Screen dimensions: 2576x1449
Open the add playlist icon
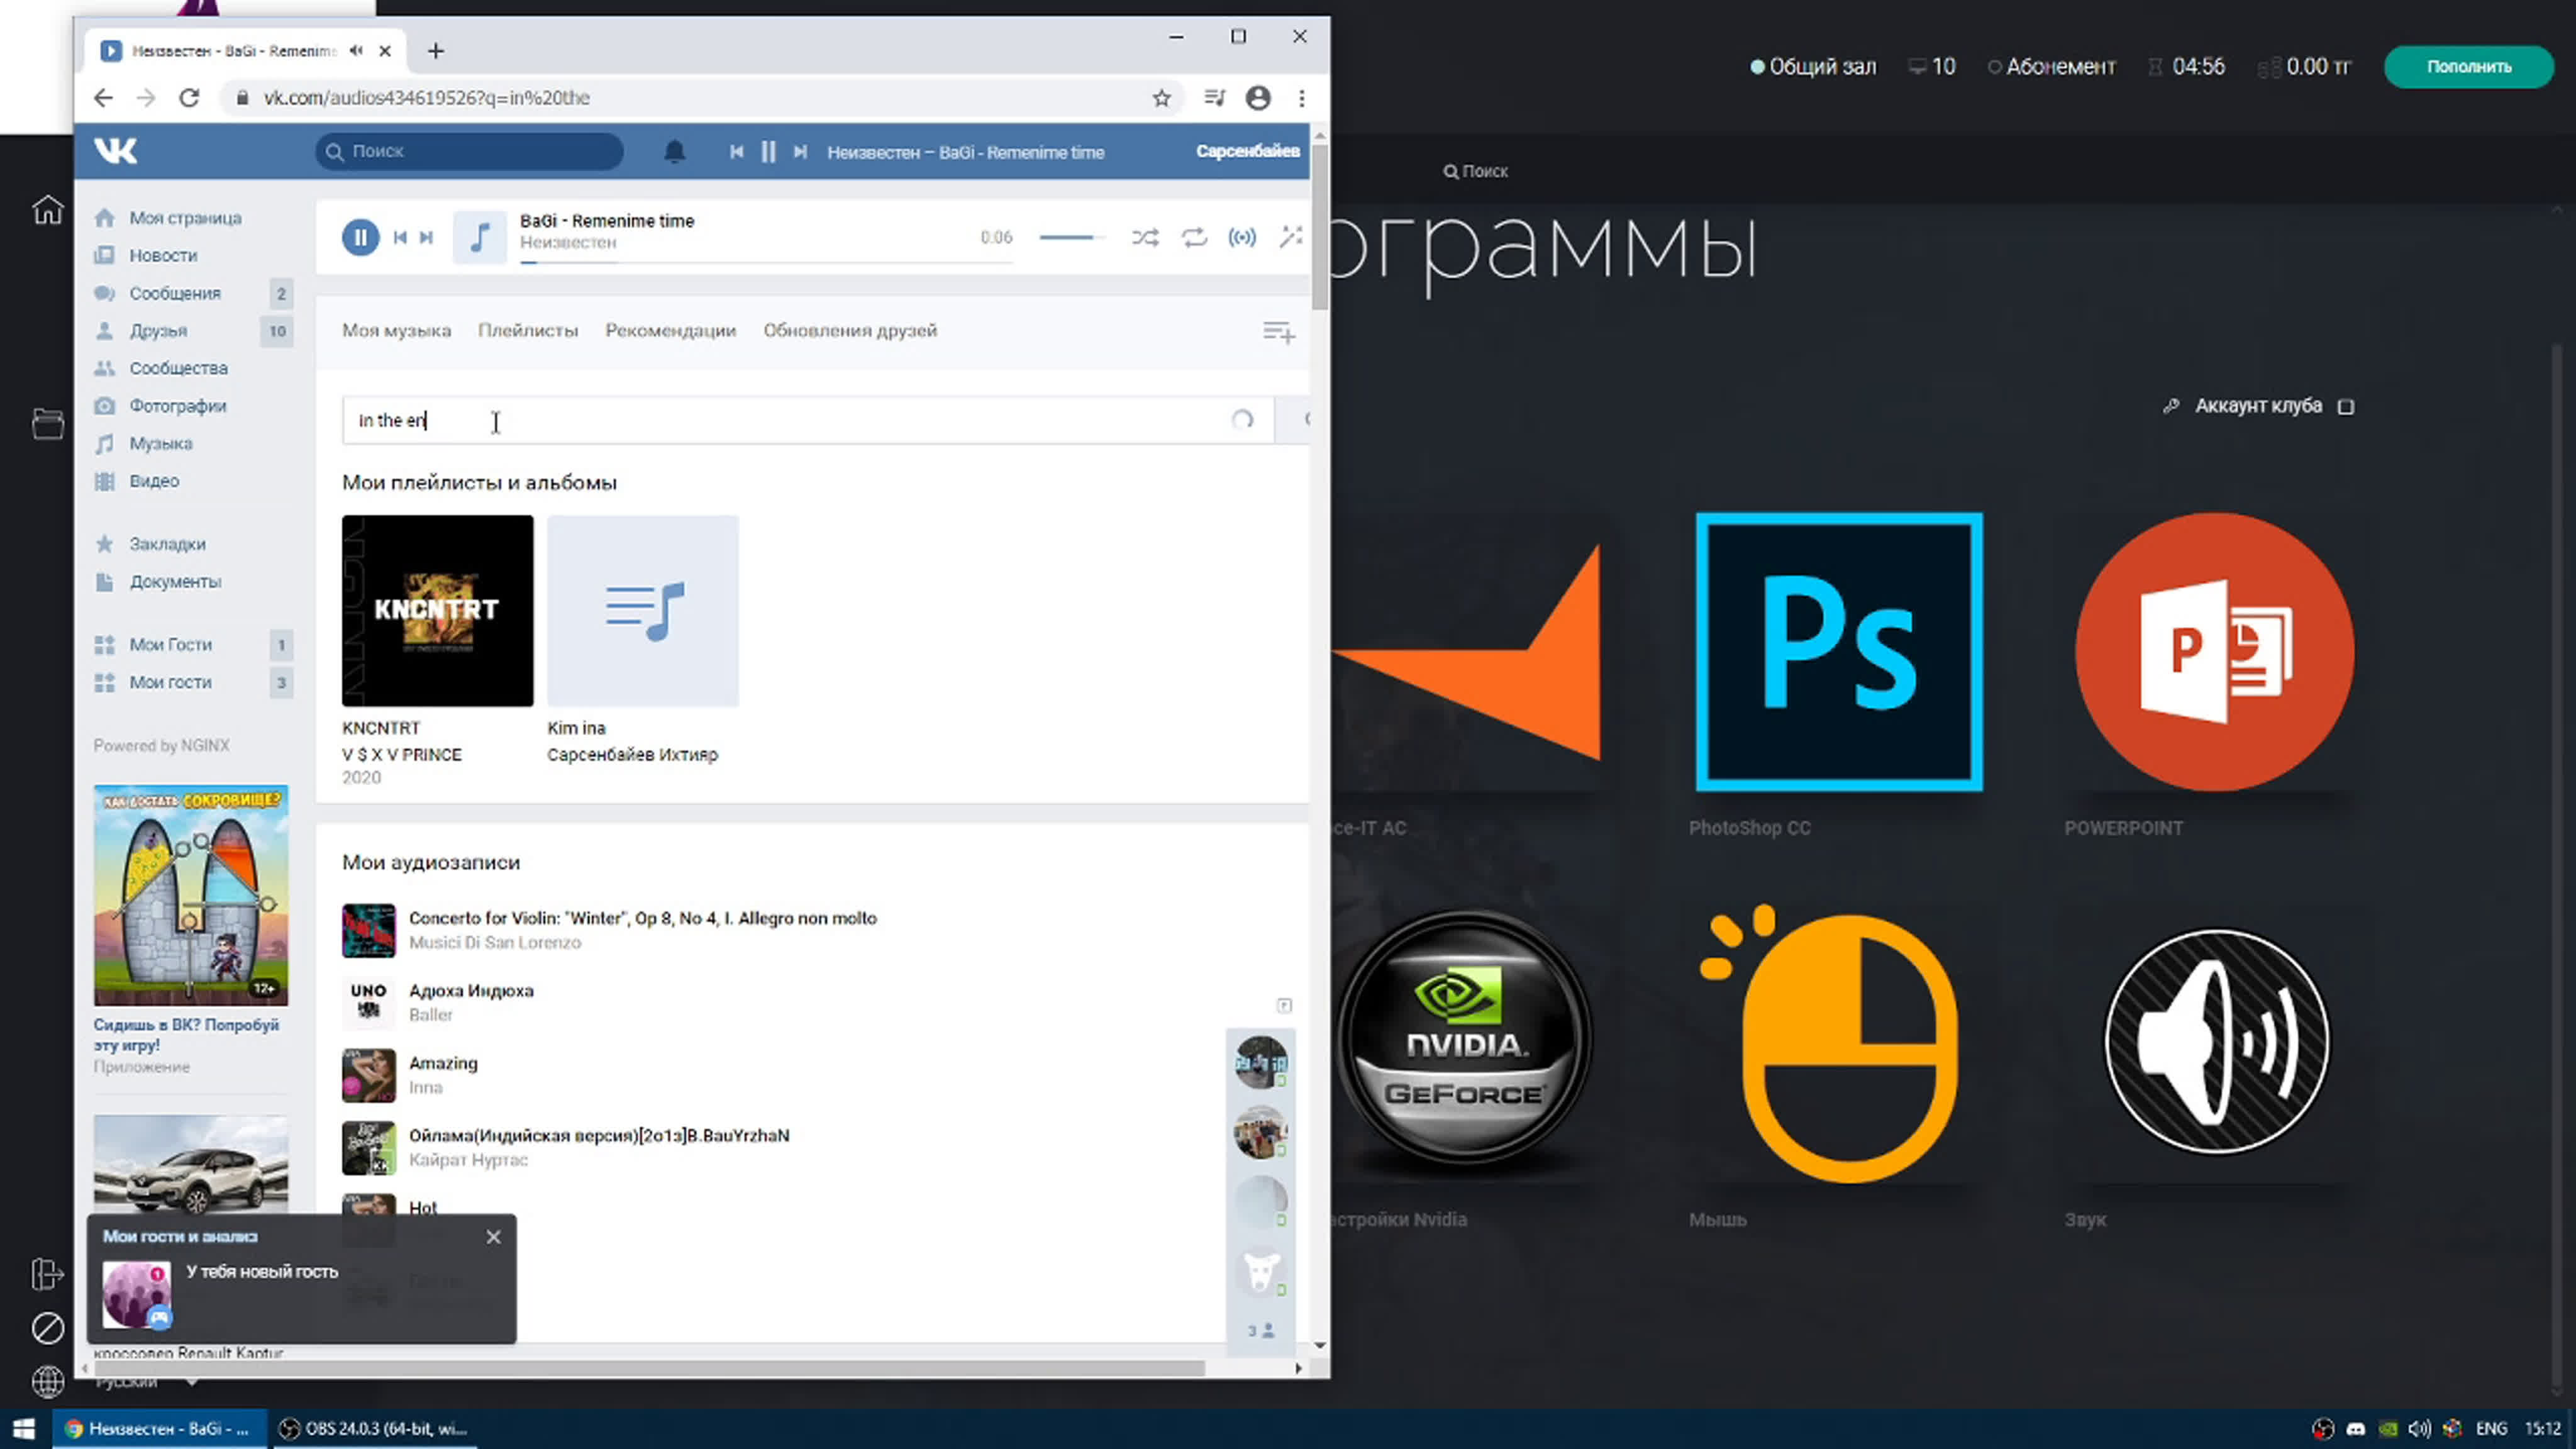pos(1278,332)
